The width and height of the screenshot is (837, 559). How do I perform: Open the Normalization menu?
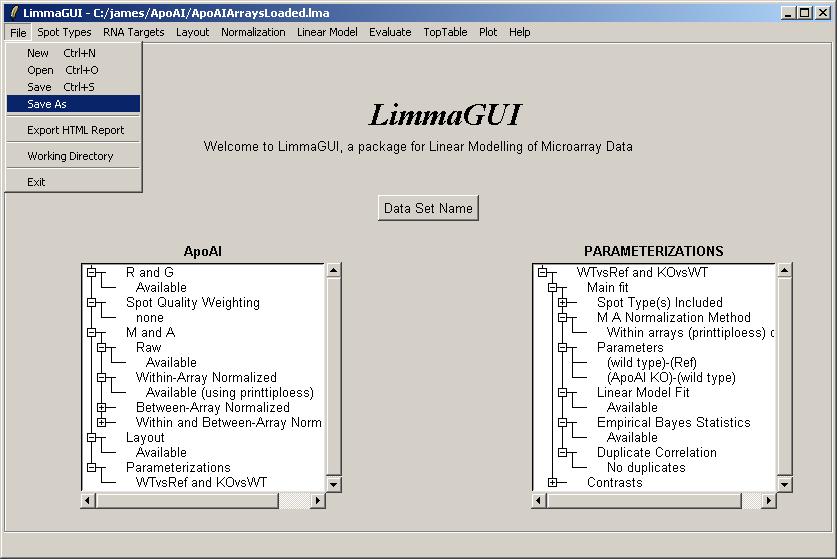(x=253, y=32)
